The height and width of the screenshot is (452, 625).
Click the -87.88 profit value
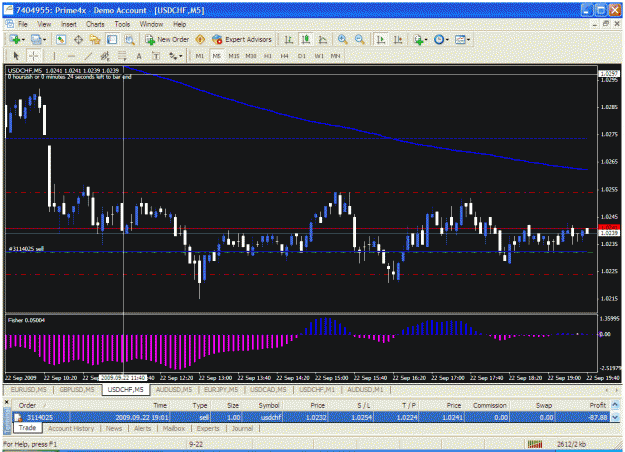(x=598, y=417)
